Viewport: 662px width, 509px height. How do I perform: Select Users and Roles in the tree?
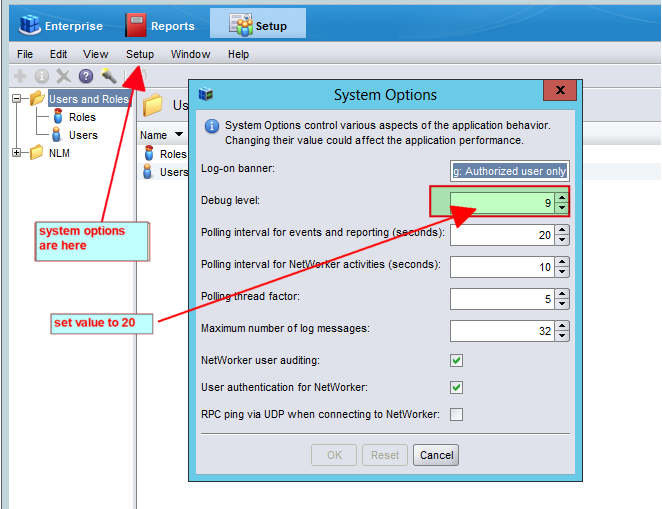click(89, 99)
